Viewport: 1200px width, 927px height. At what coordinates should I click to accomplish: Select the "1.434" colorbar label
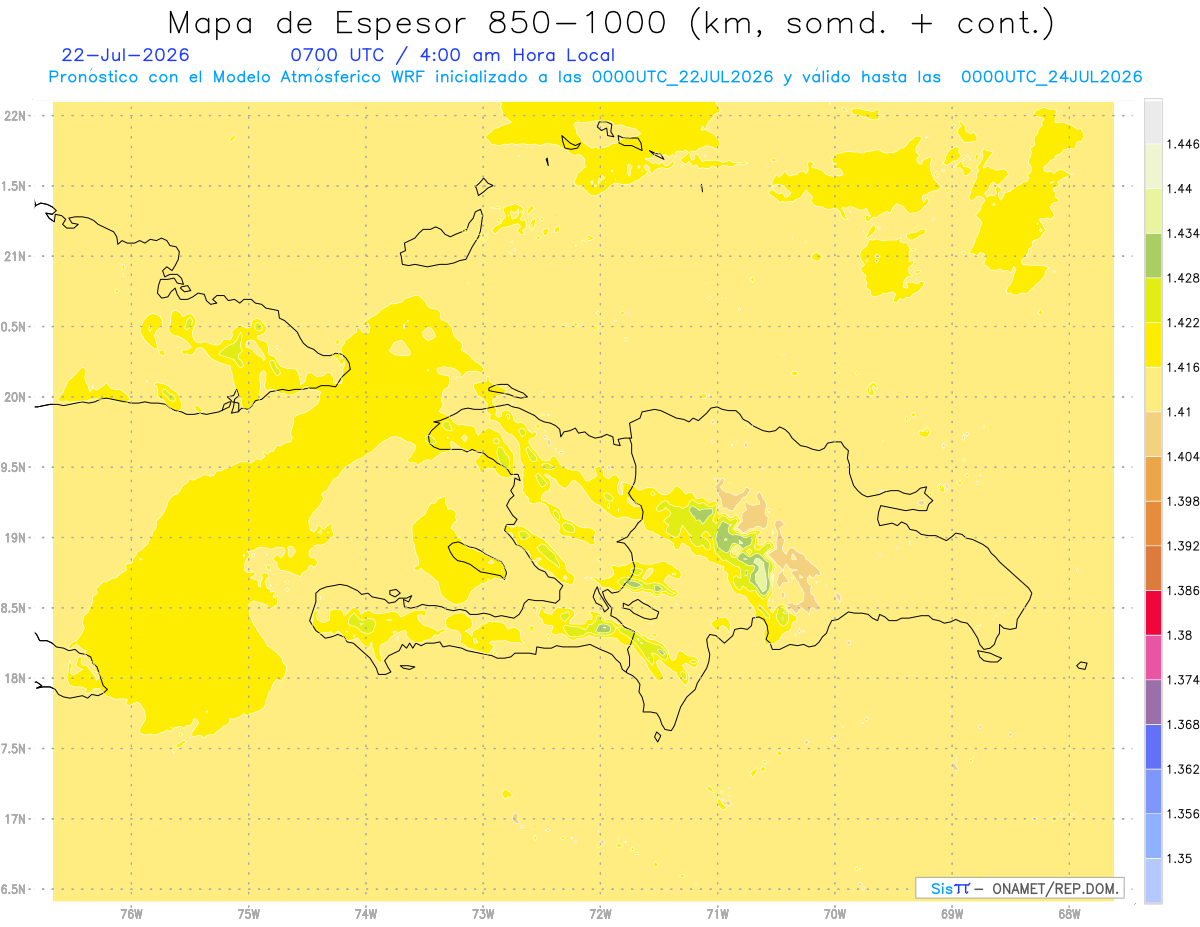1183,233
